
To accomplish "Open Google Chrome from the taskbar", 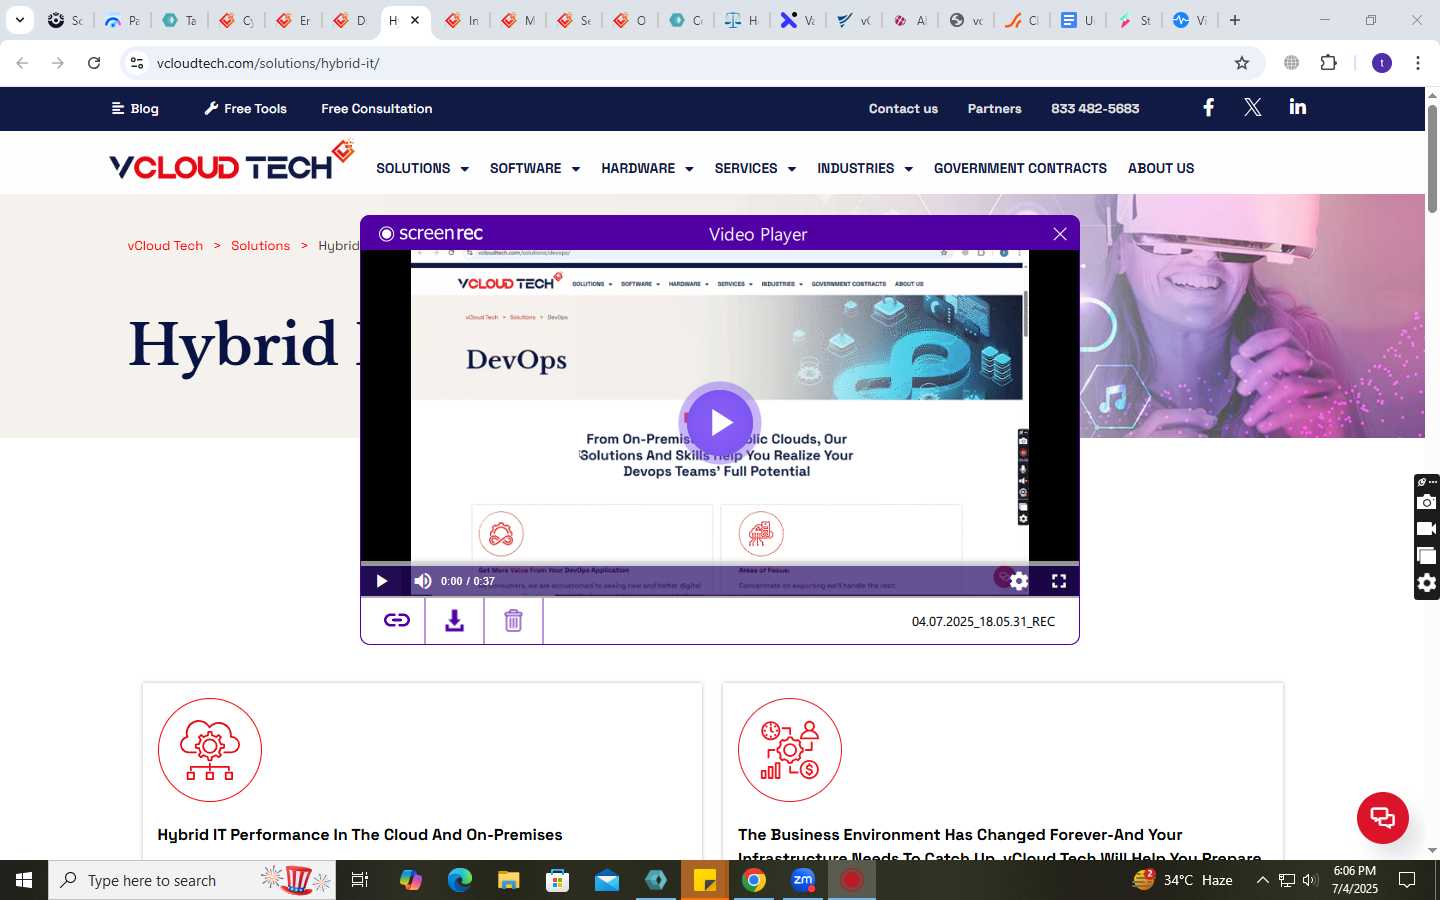I will coord(754,880).
